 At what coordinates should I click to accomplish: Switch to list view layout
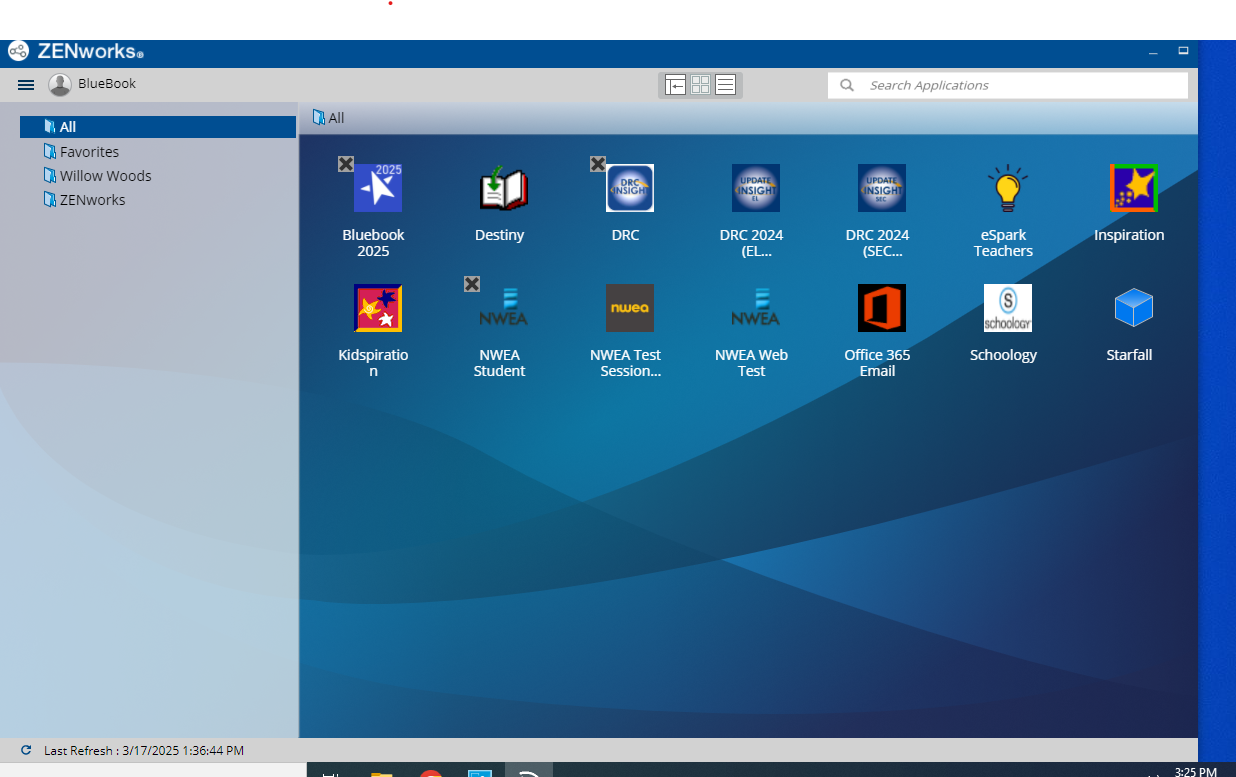726,85
